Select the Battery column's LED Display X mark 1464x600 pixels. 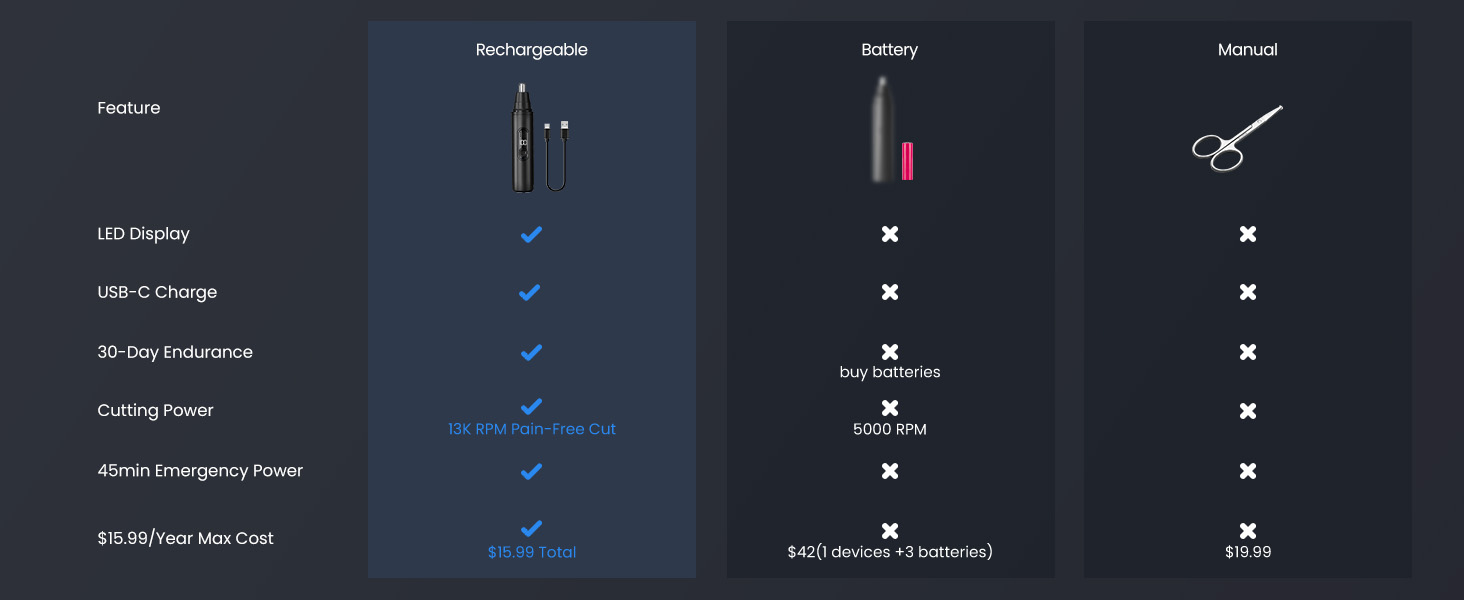coord(889,234)
